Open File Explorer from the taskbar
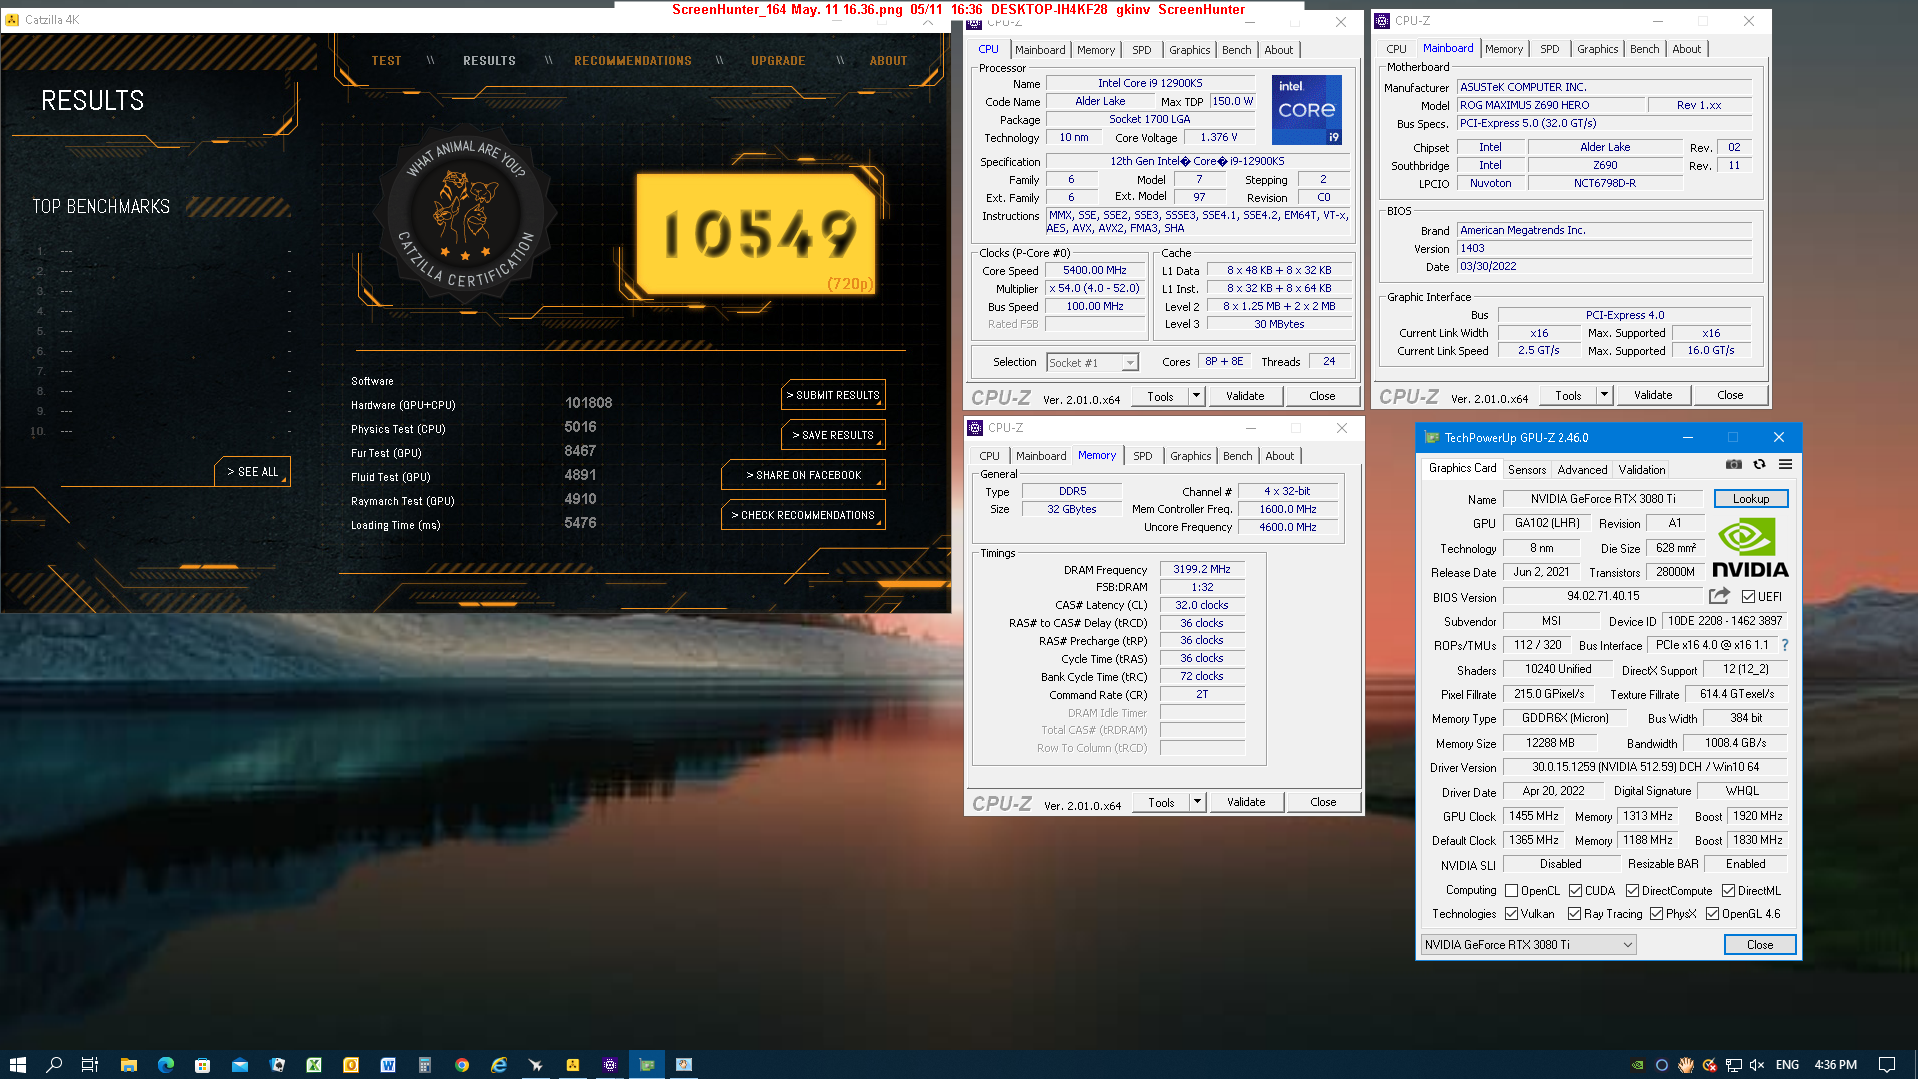This screenshot has height=1079, width=1918. click(128, 1065)
